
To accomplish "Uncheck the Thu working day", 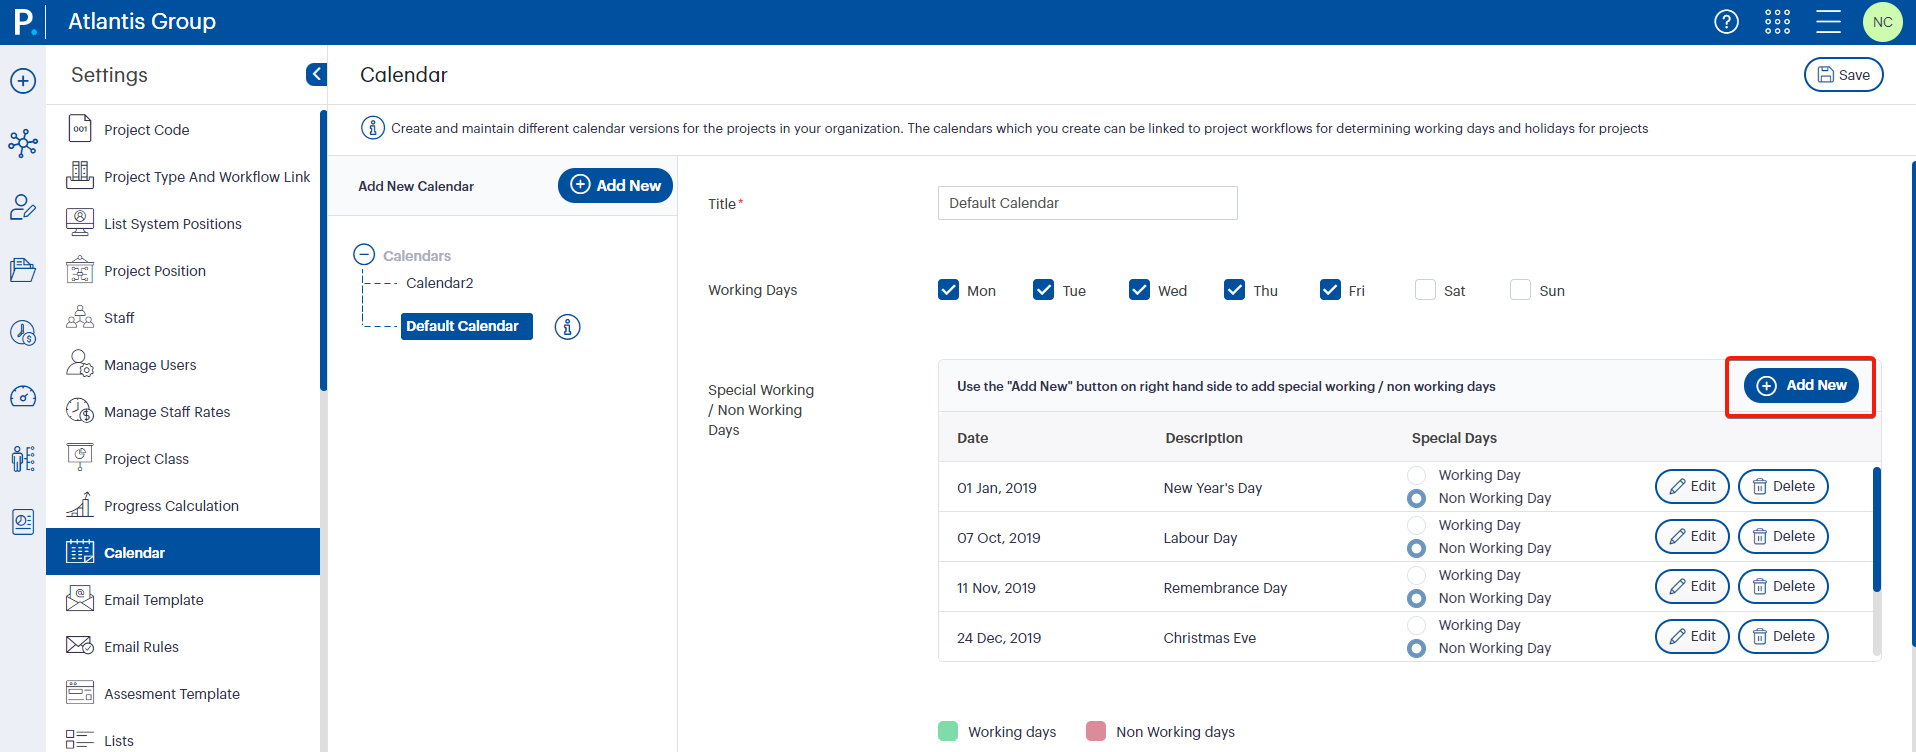I will point(1234,290).
